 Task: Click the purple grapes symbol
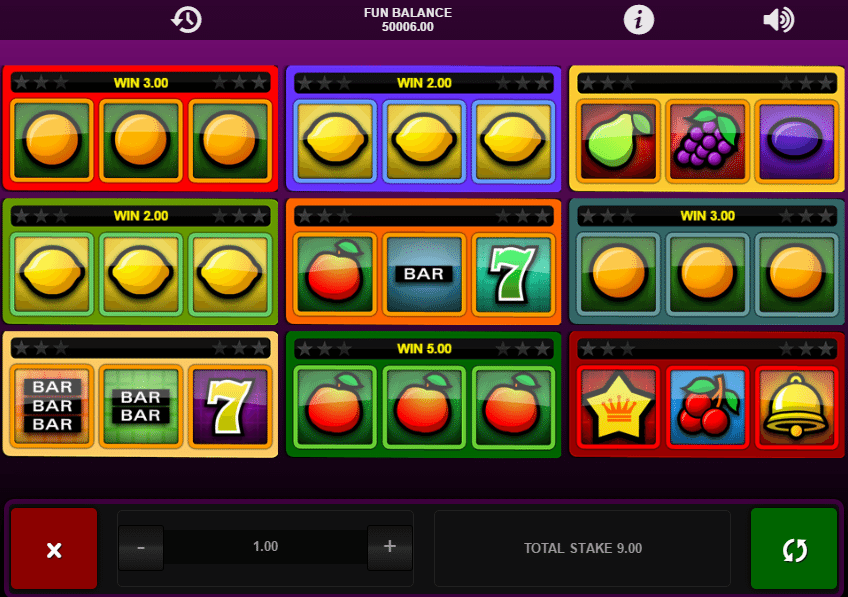click(x=707, y=141)
